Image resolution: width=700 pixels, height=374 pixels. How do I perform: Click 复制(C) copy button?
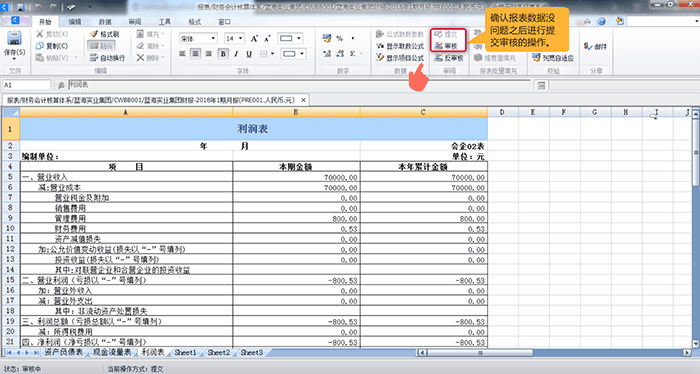point(52,46)
